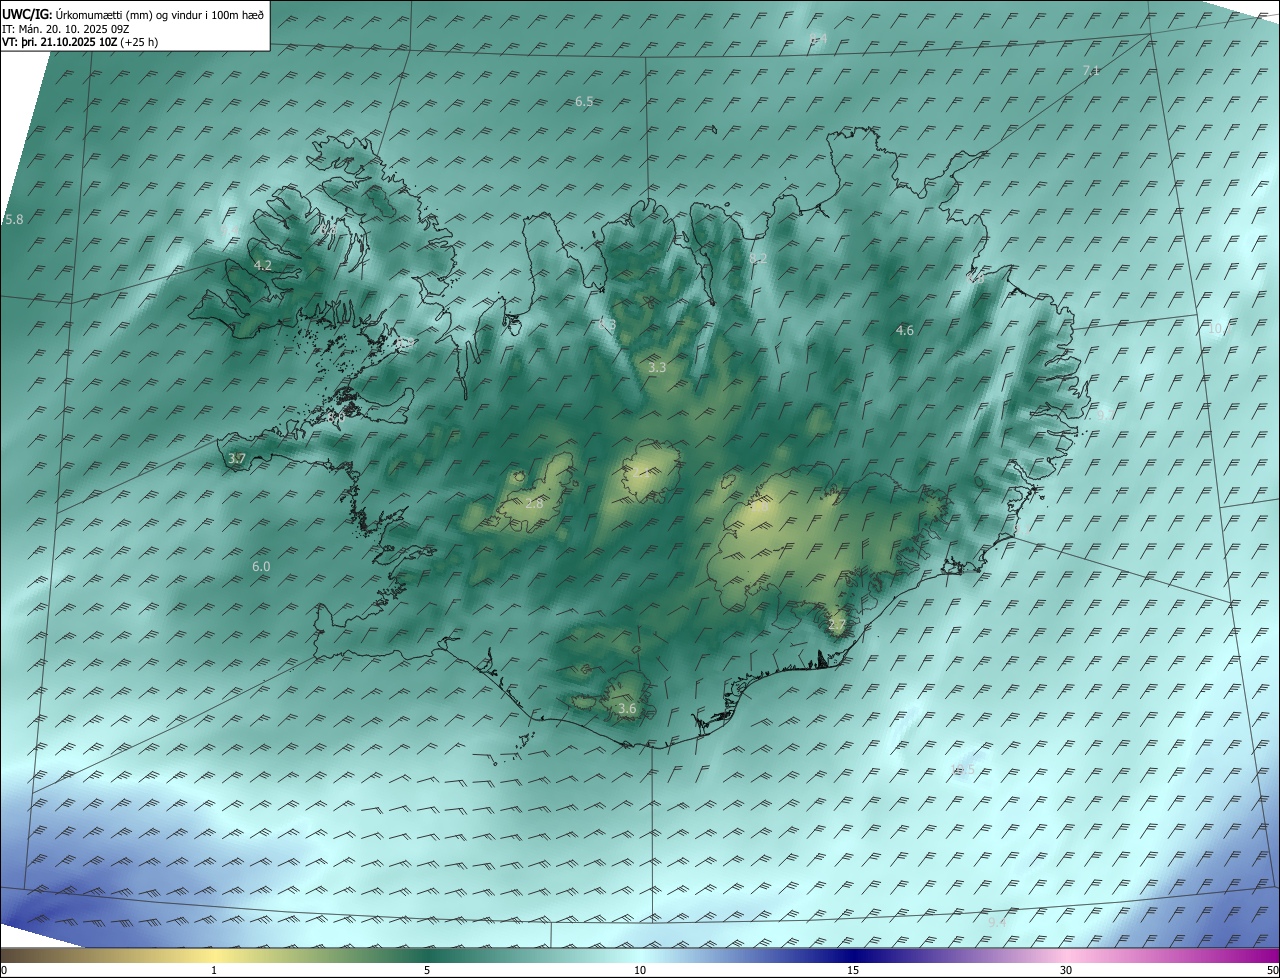Click the 10 tick on the color scale
Image resolution: width=1280 pixels, height=978 pixels.
coord(640,970)
